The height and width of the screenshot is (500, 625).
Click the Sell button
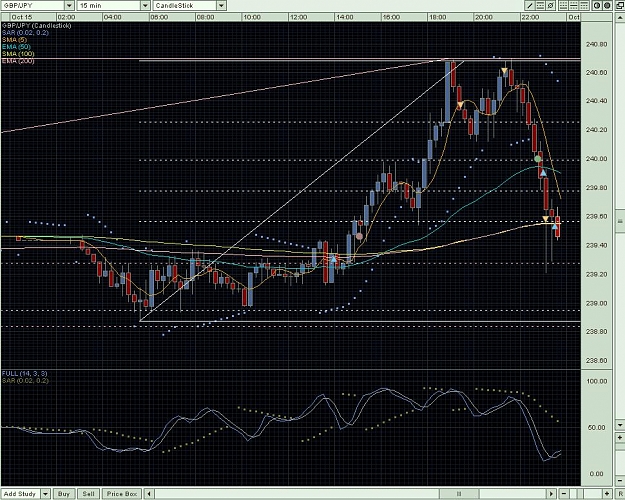(x=88, y=494)
